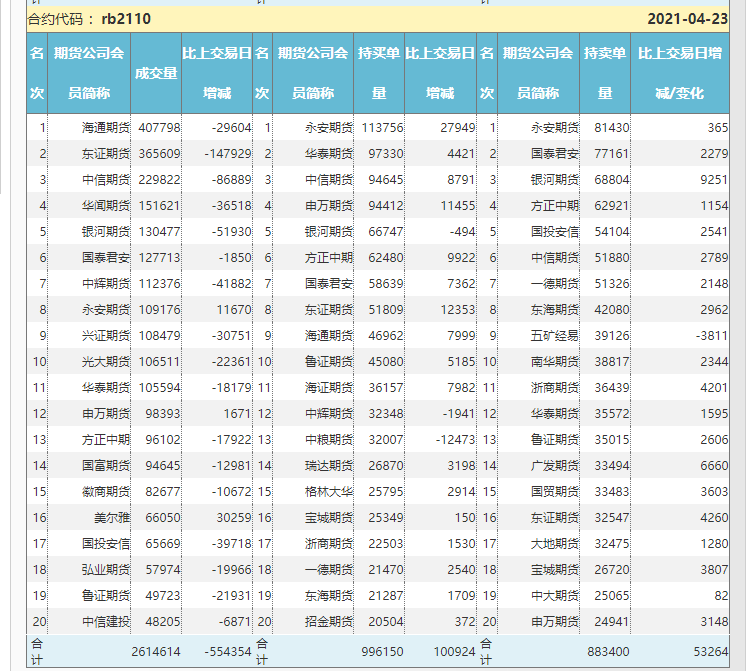Viewport: 748px width, 671px height.
Task: Click short position value 54104
Action: [612, 232]
